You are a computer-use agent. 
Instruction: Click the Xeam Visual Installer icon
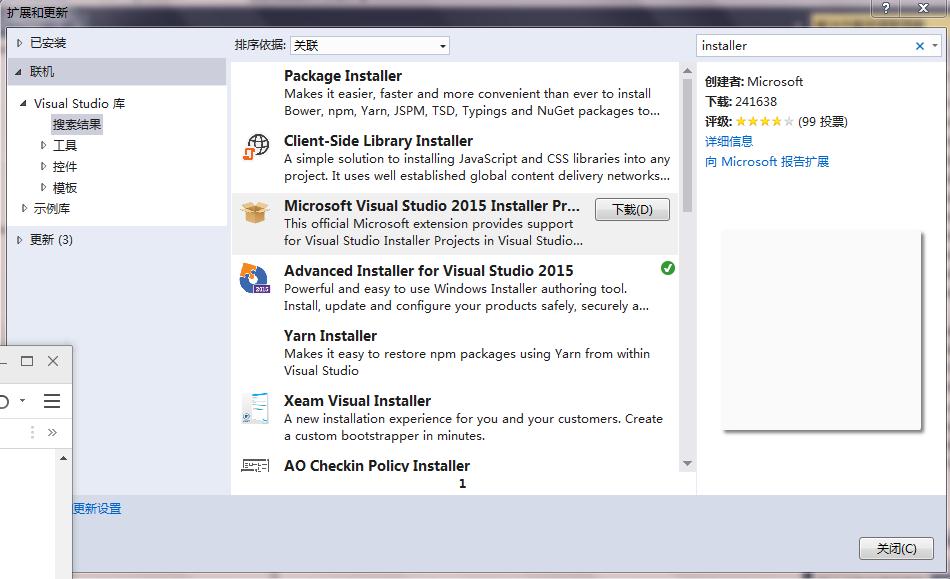[255, 408]
